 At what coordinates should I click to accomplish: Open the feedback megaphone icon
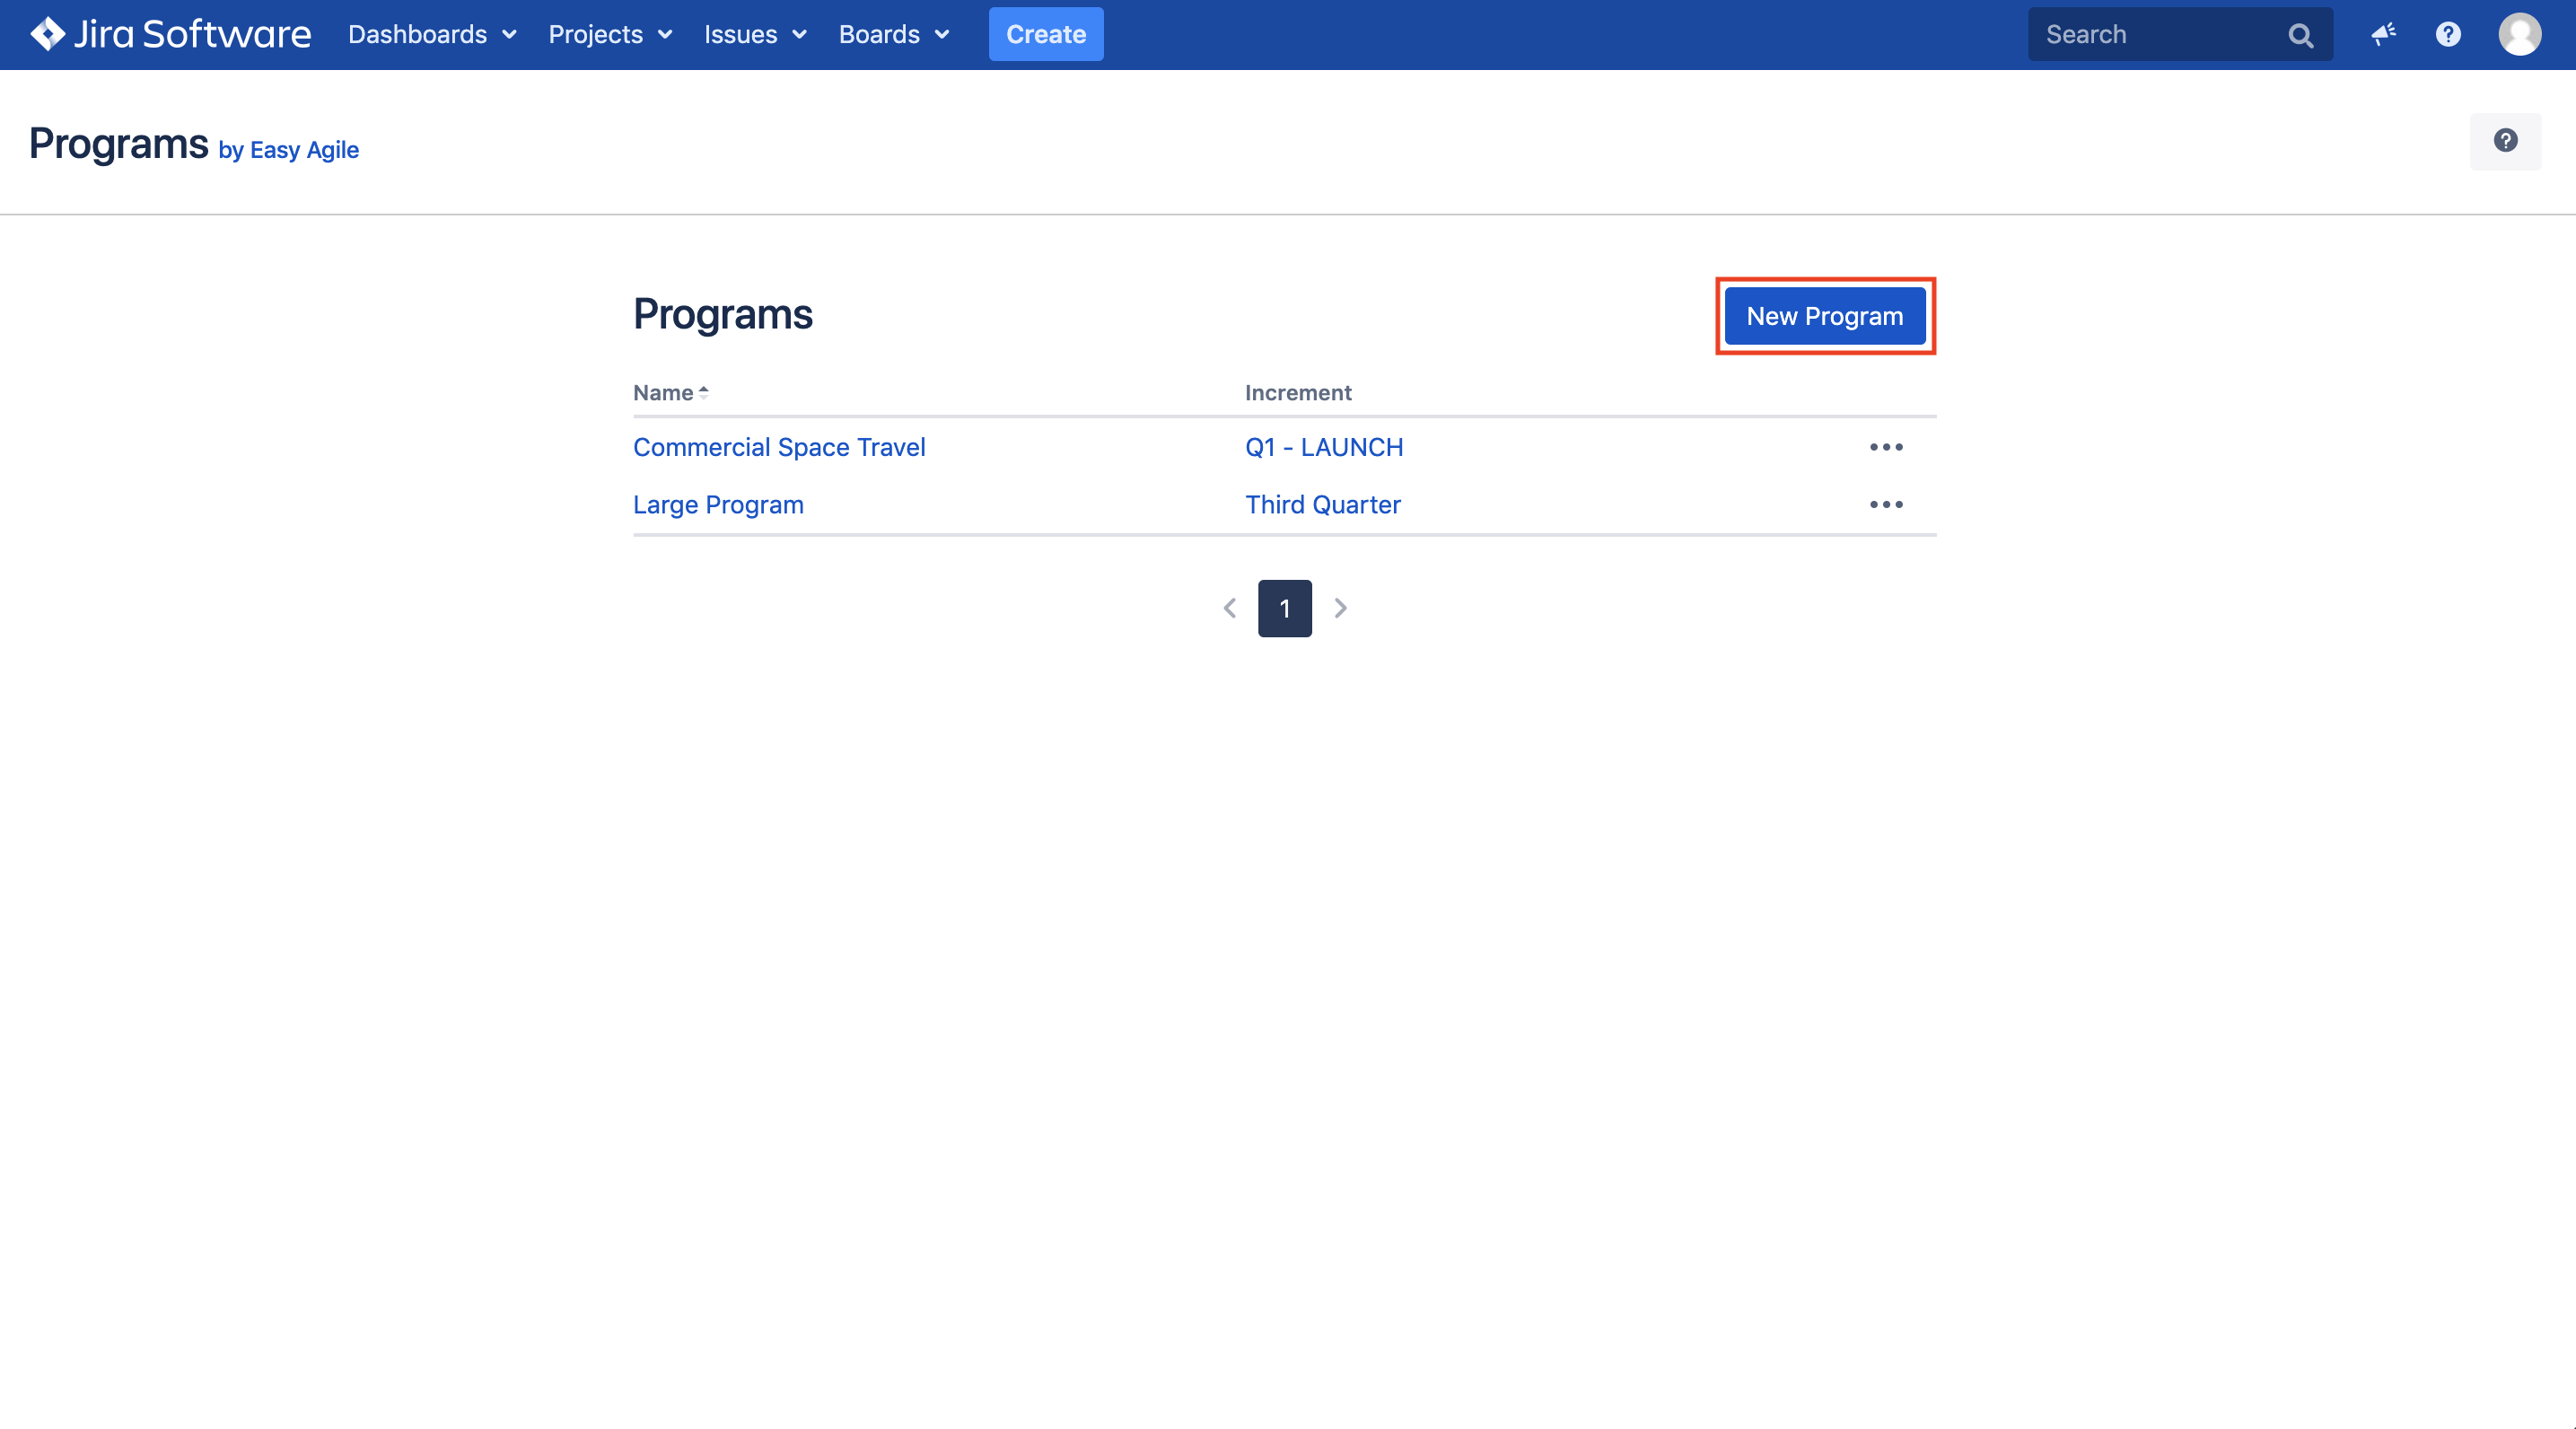(2384, 34)
